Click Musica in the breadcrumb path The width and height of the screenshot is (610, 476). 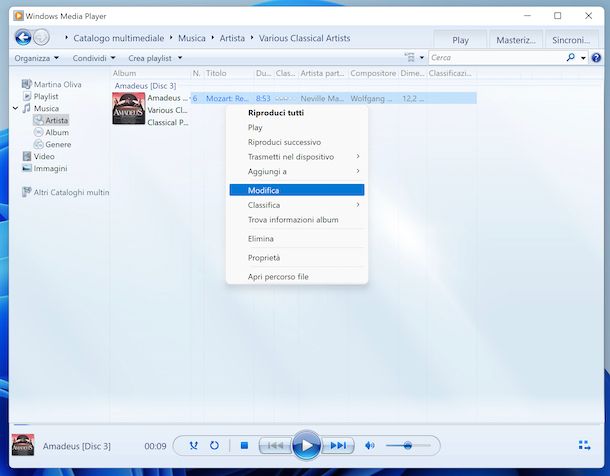(192, 38)
